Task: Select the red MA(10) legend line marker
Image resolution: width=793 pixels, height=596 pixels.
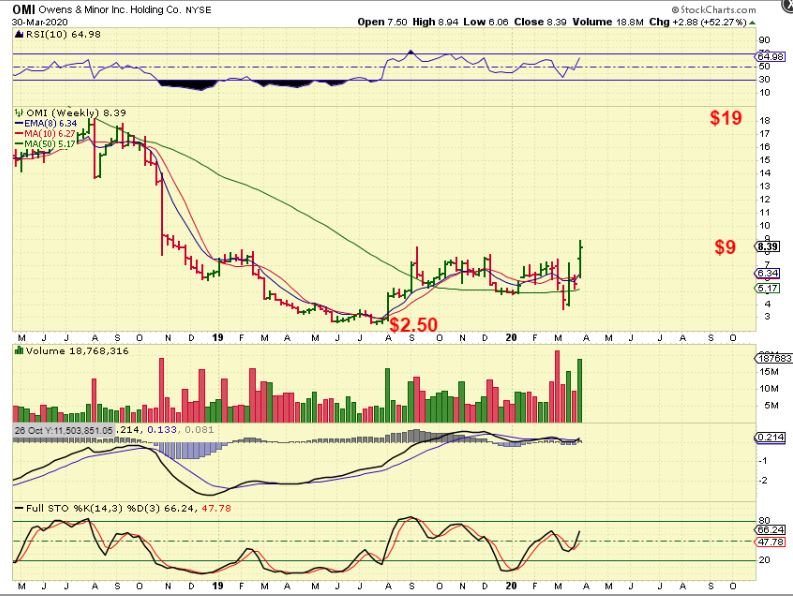Action: pyautogui.click(x=19, y=134)
